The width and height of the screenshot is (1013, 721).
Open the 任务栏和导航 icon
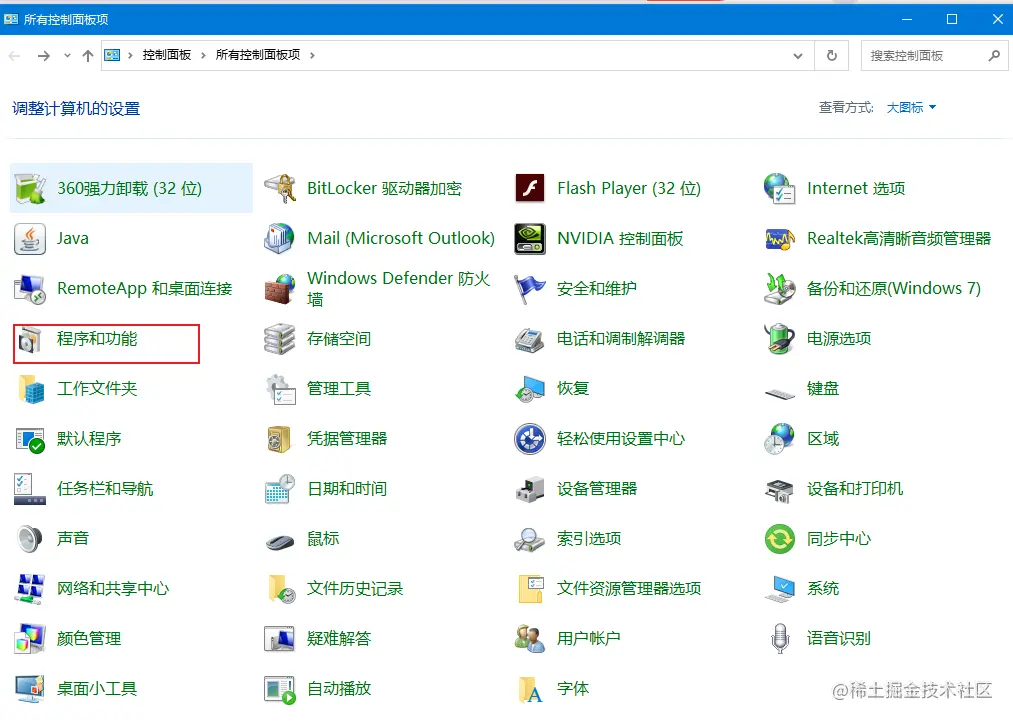click(30, 489)
